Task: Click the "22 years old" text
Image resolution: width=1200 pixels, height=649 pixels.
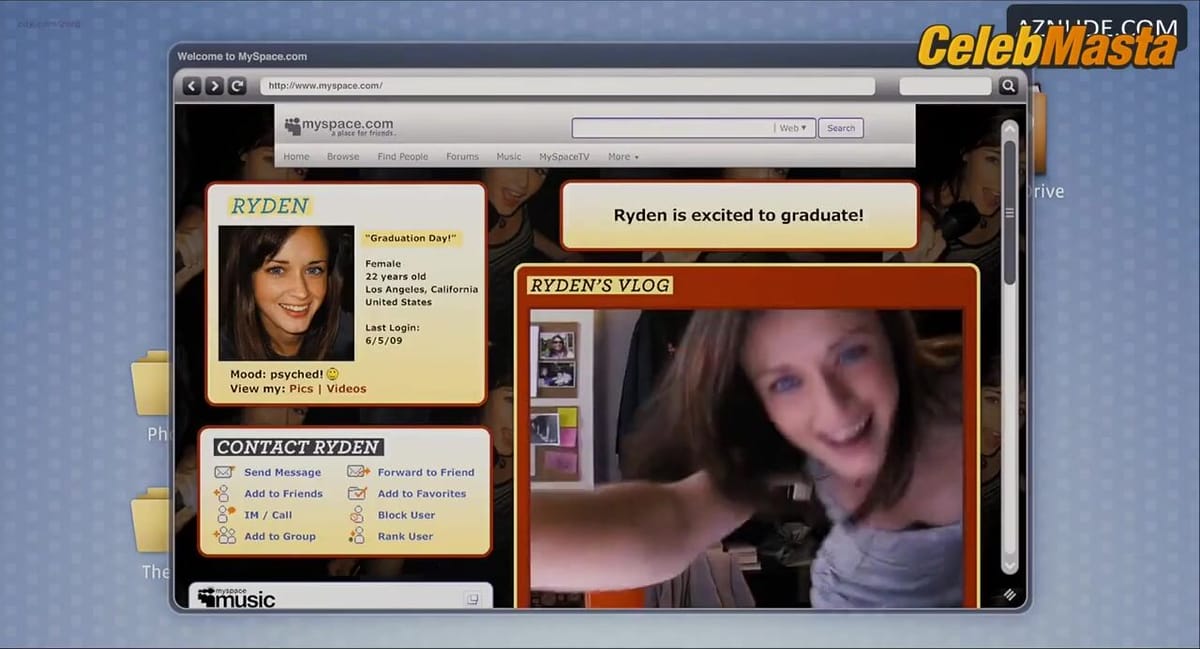Action: click(395, 277)
